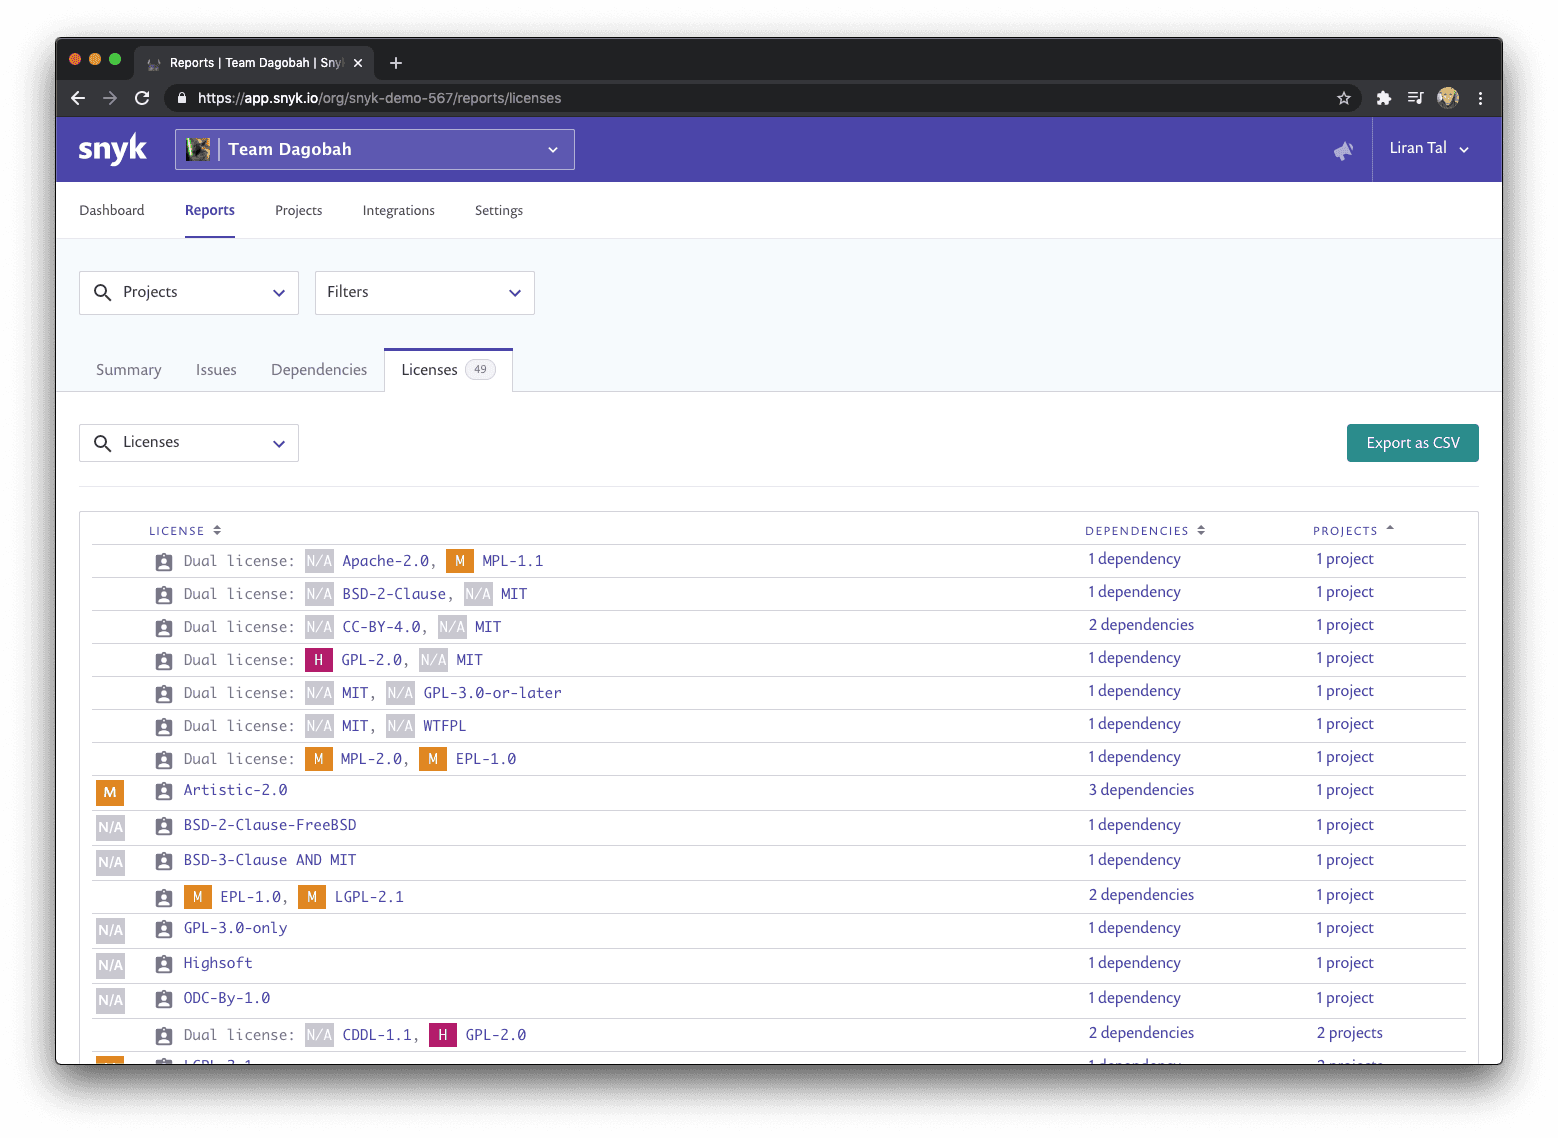Open 2 projects link for CDDL-1.1 row
The height and width of the screenshot is (1138, 1558).
[x=1350, y=1033]
